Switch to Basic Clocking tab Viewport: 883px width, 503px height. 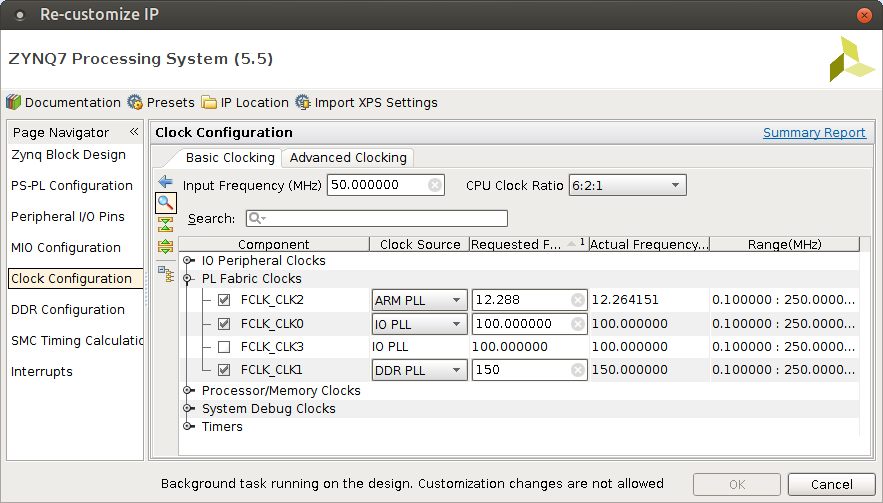point(230,158)
